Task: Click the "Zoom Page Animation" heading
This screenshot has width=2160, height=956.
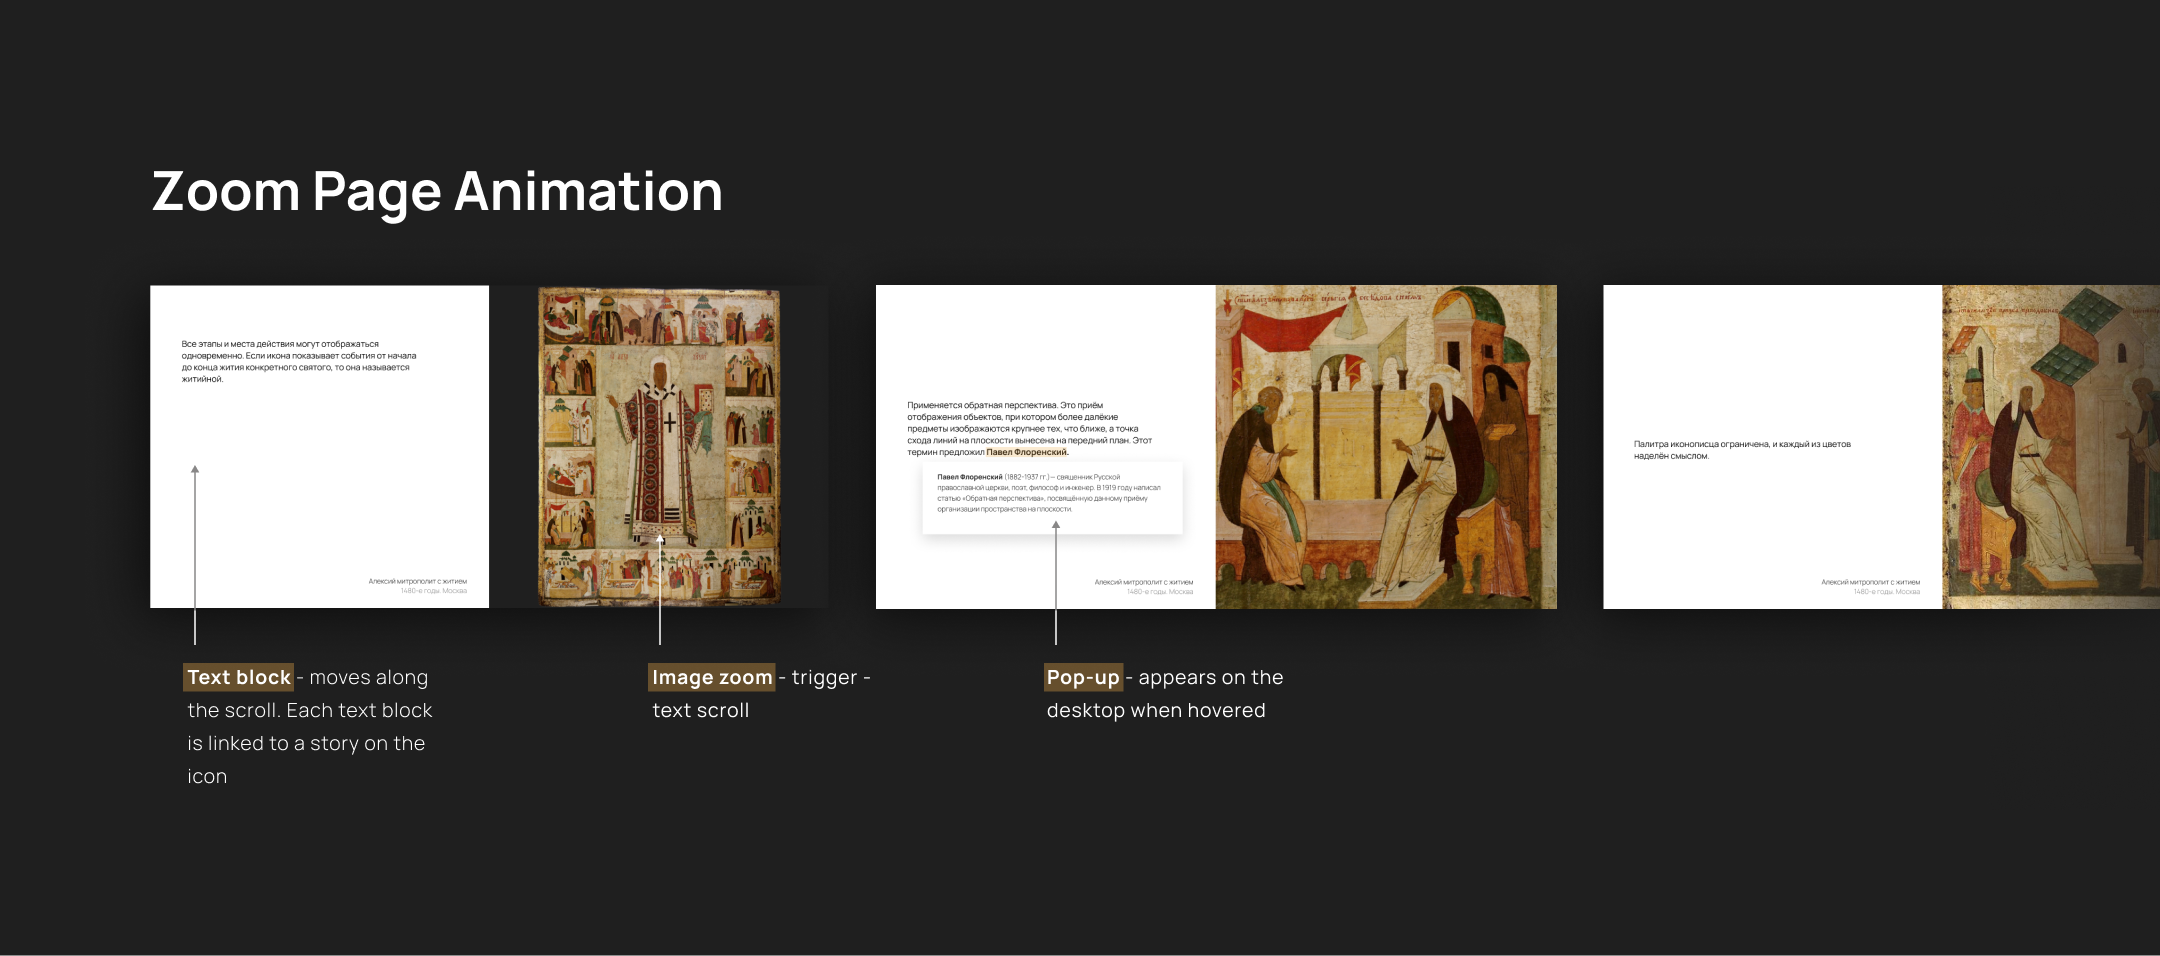Action: coord(437,191)
